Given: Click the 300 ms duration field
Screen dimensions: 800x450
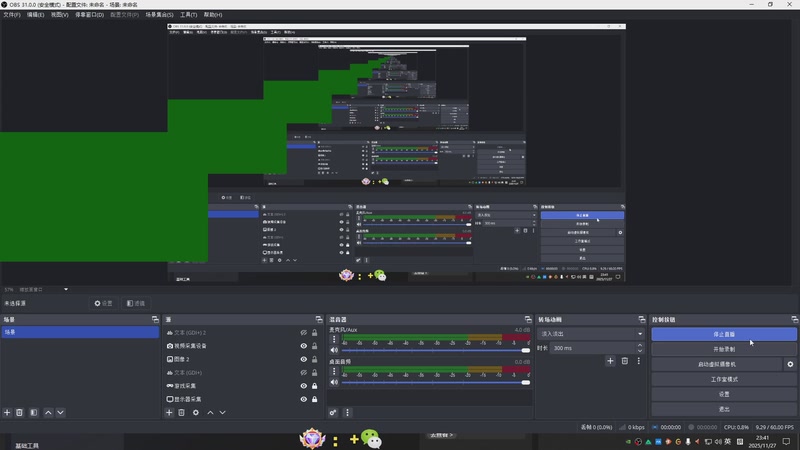Looking at the screenshot, I should pos(592,348).
